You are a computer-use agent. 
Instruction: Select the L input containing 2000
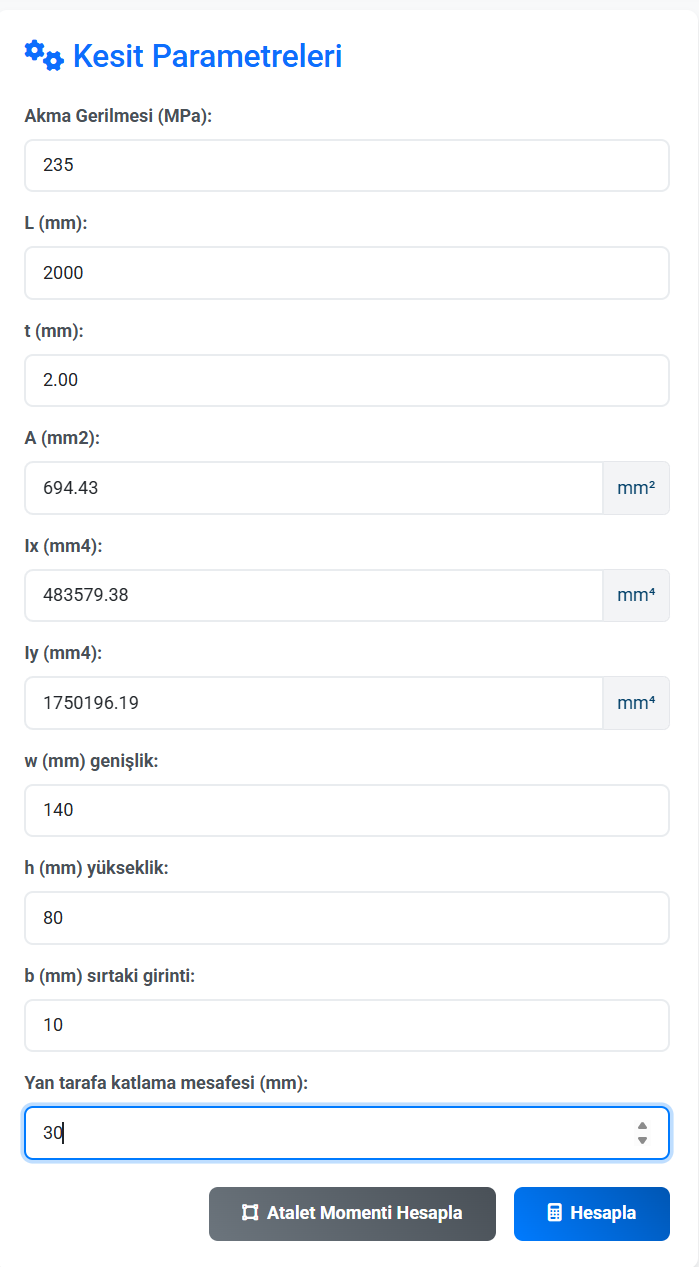347,273
